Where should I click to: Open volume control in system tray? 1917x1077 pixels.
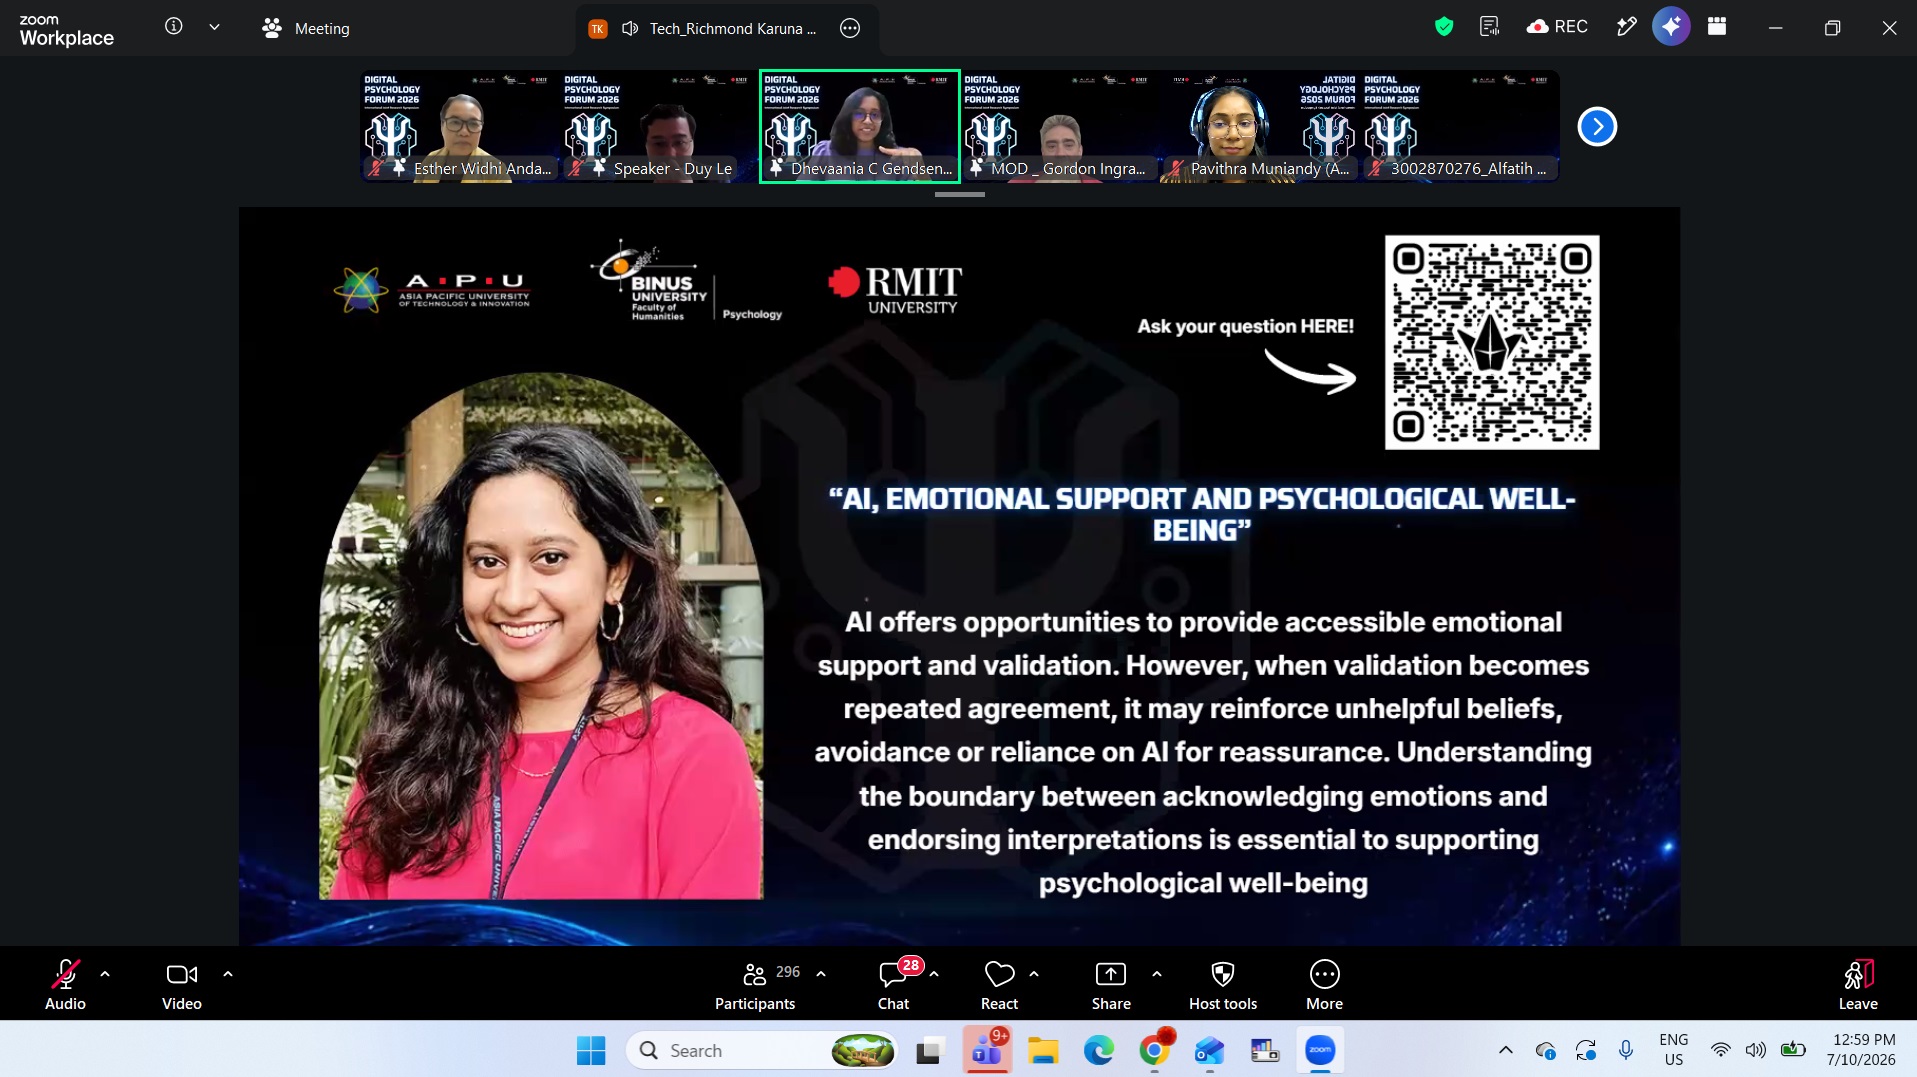pyautogui.click(x=1755, y=1050)
